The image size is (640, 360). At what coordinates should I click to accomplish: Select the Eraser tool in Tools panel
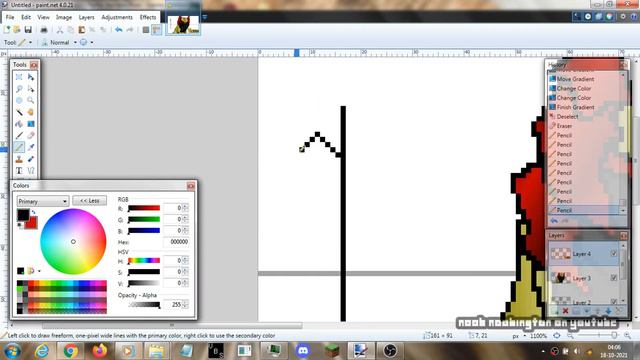tap(31, 136)
